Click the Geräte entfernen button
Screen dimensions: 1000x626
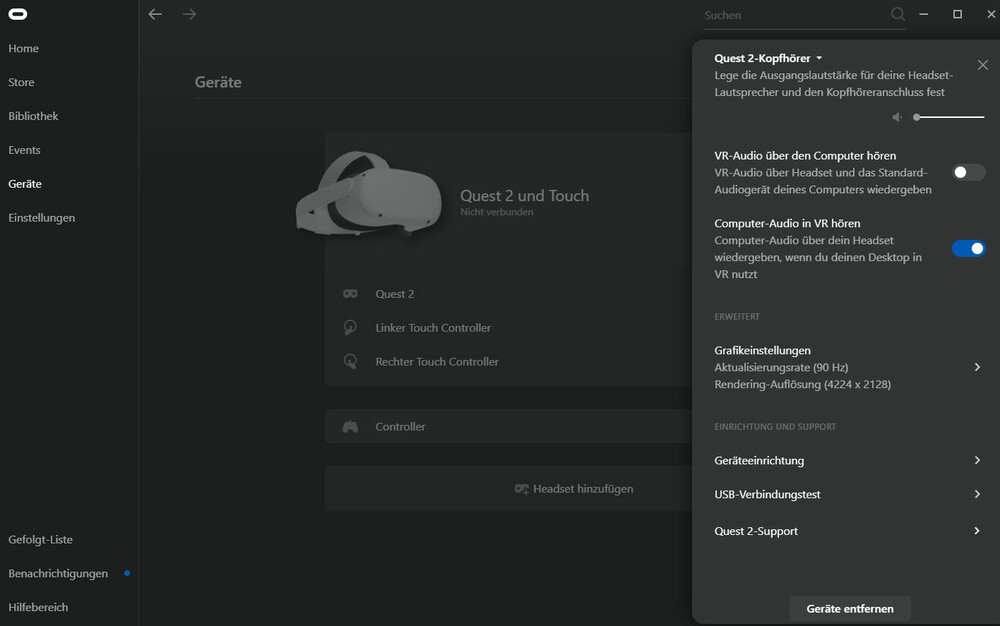pyautogui.click(x=849, y=608)
